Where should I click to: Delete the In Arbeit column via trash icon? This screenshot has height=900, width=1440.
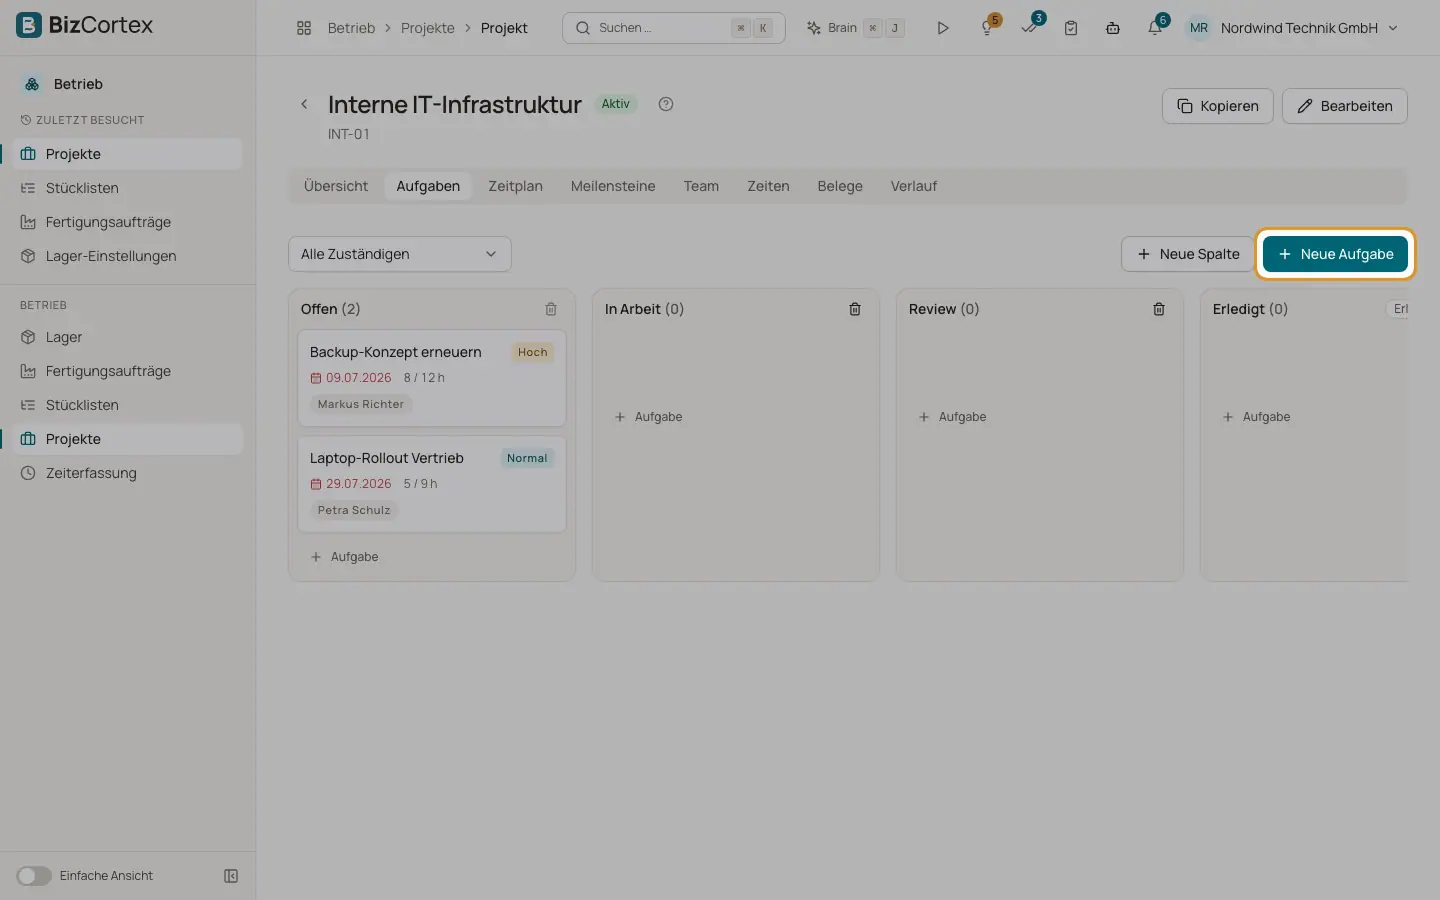[x=855, y=309]
